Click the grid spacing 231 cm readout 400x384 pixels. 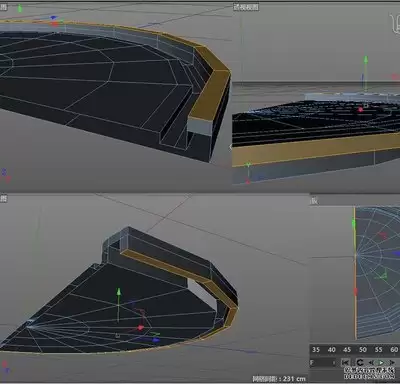[x=279, y=379]
